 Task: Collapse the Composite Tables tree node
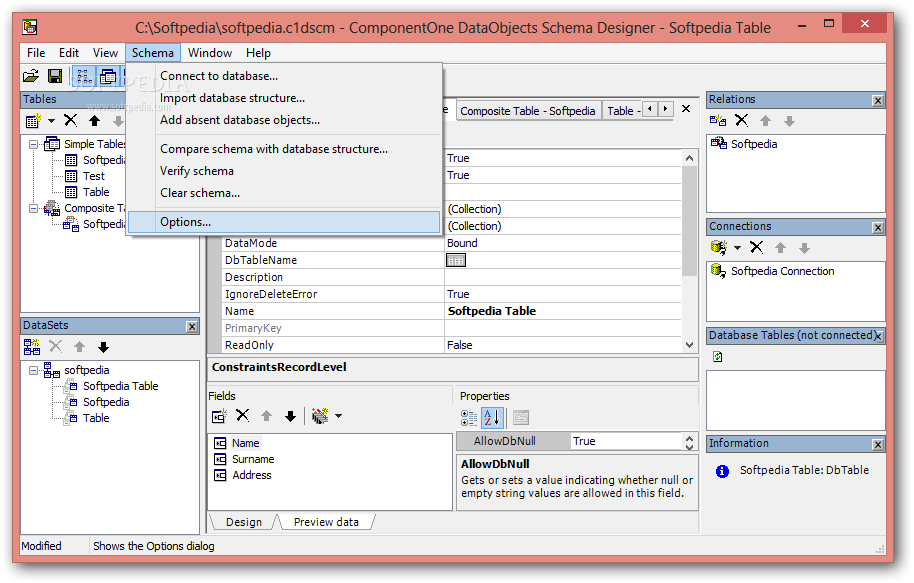(34, 208)
